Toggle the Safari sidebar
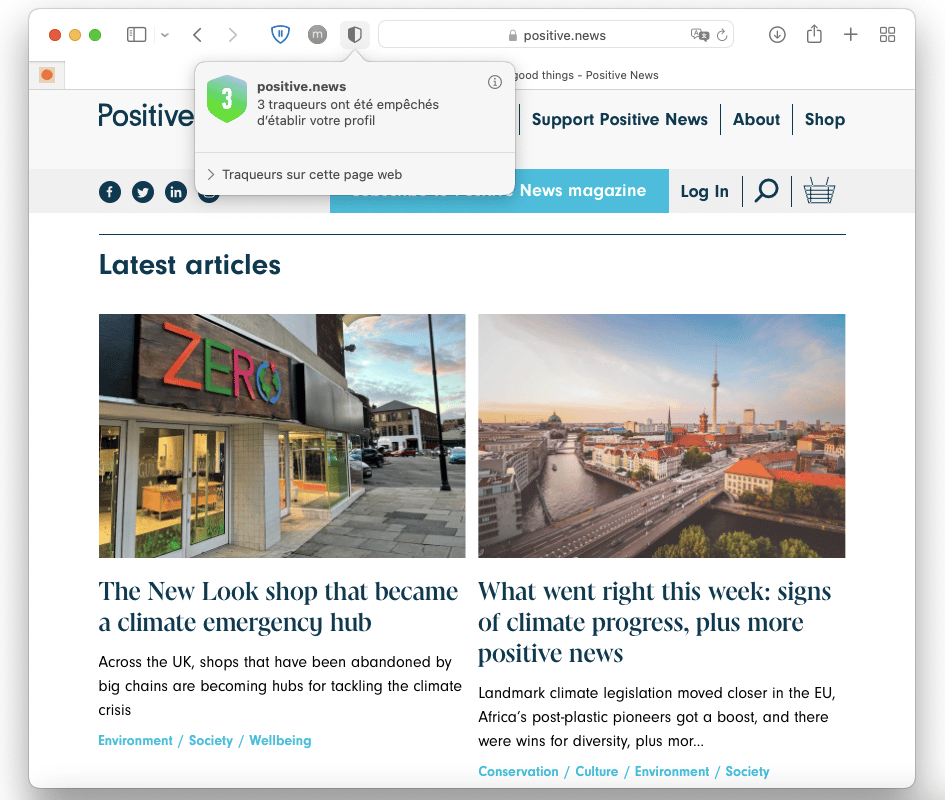 [137, 35]
